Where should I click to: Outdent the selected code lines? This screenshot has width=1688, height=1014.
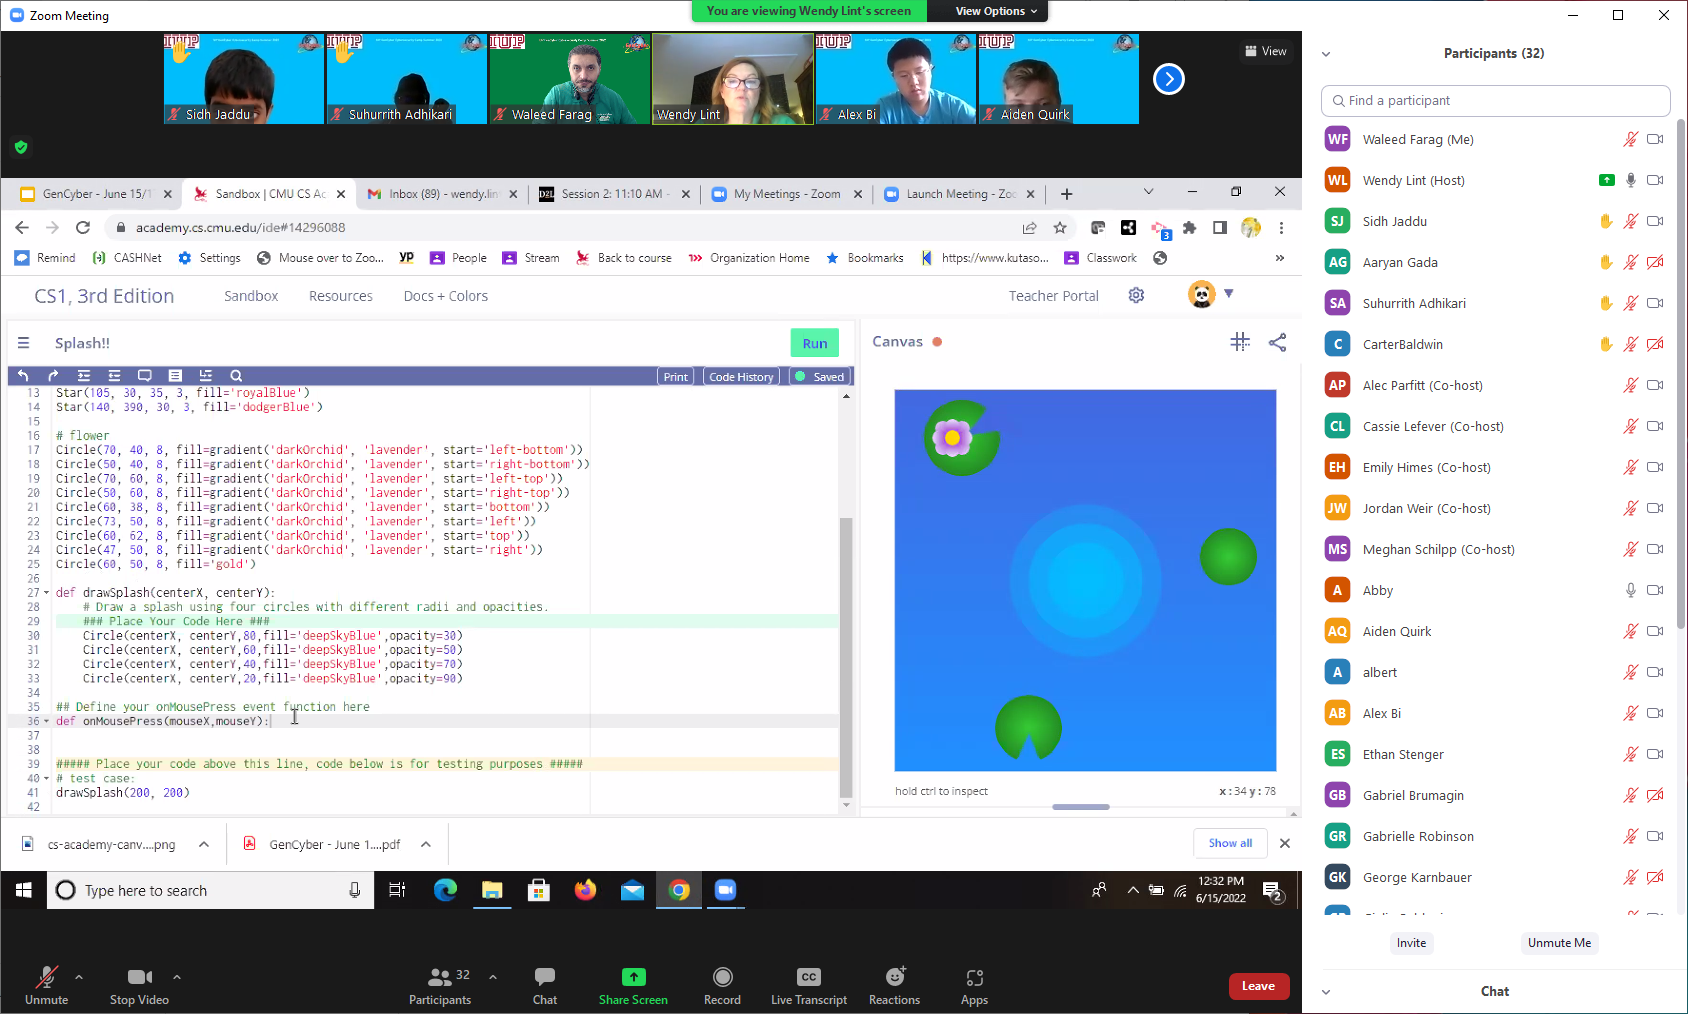click(x=114, y=376)
